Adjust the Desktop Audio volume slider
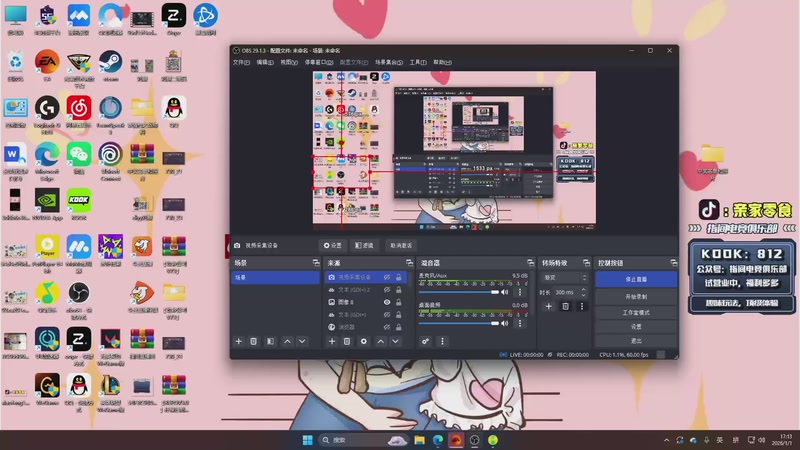 [458, 323]
